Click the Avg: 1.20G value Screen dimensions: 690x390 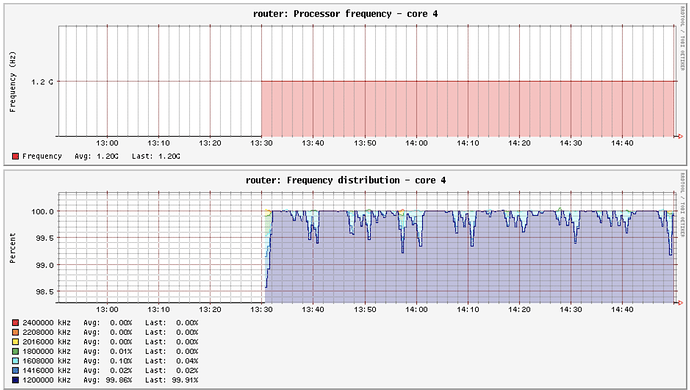click(x=96, y=156)
